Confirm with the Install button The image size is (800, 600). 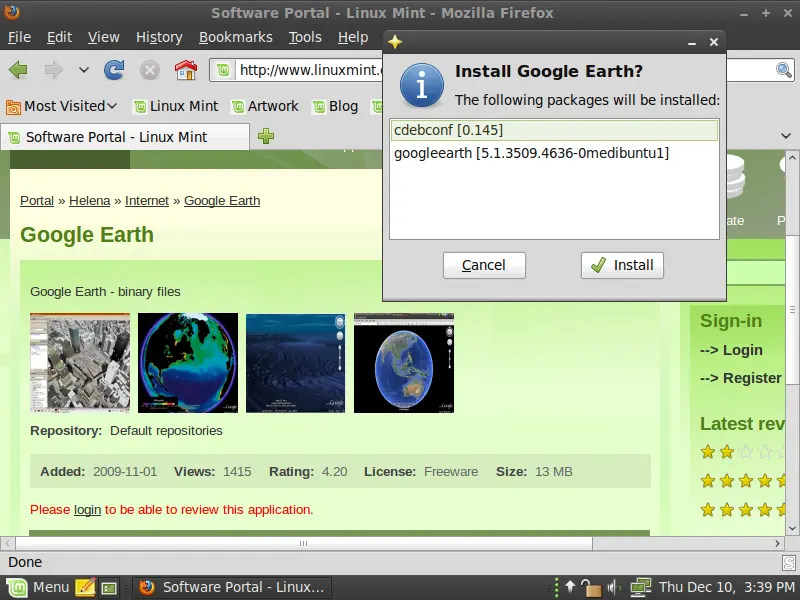(x=622, y=265)
